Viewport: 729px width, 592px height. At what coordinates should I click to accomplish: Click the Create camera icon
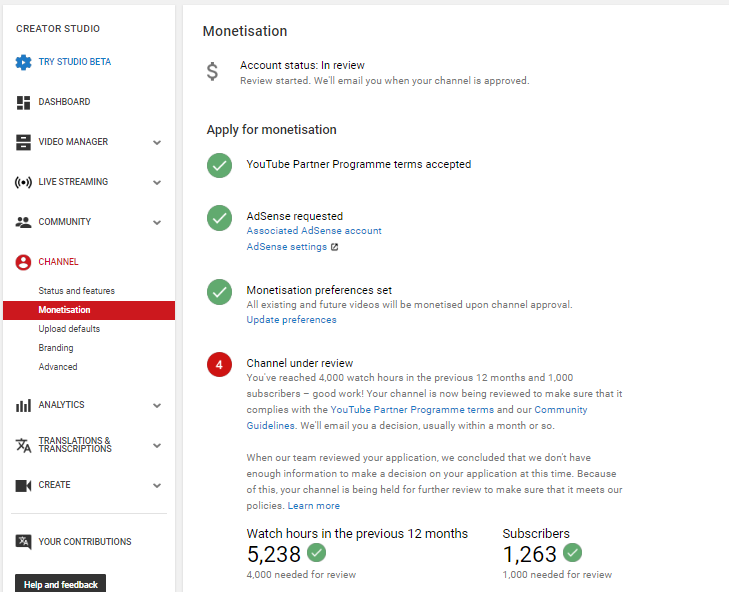tap(23, 486)
